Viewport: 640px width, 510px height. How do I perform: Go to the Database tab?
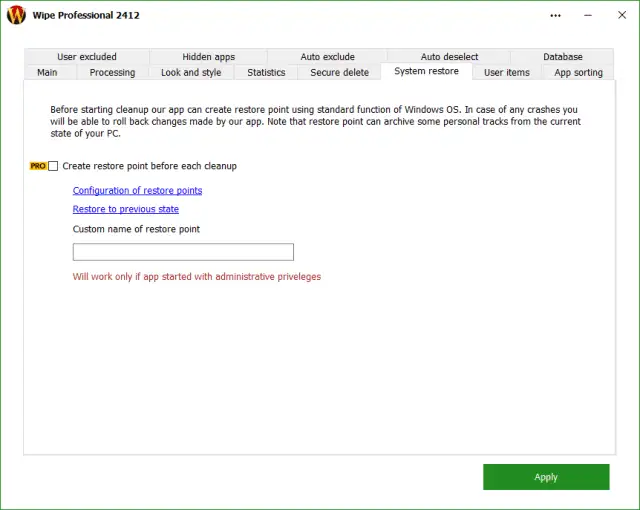pyautogui.click(x=562, y=57)
